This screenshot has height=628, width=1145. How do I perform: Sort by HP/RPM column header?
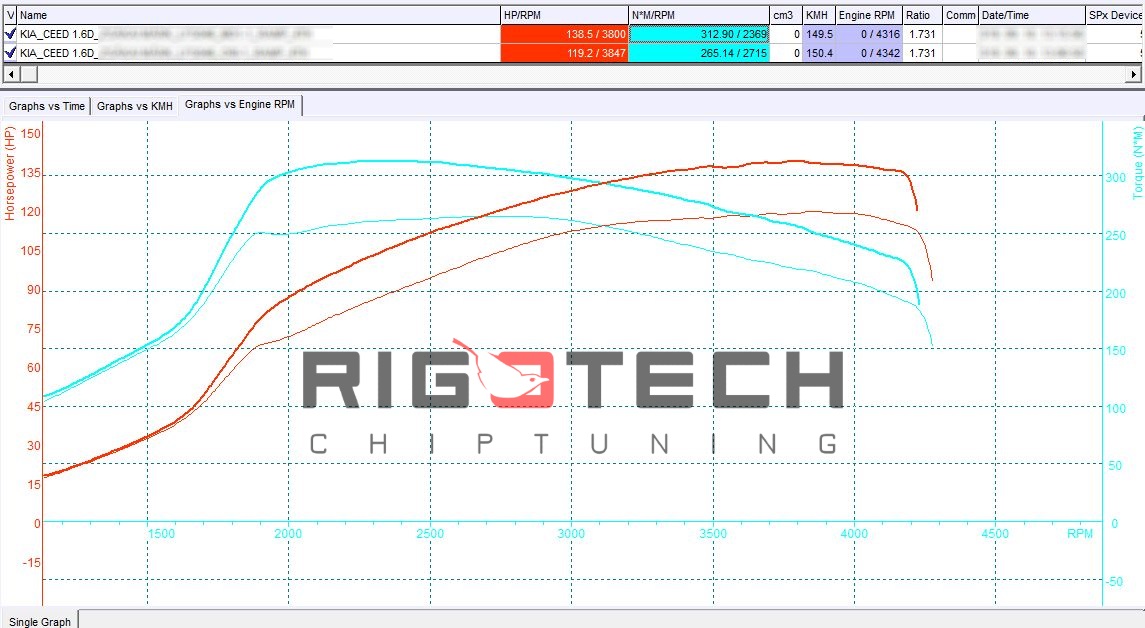(564, 15)
